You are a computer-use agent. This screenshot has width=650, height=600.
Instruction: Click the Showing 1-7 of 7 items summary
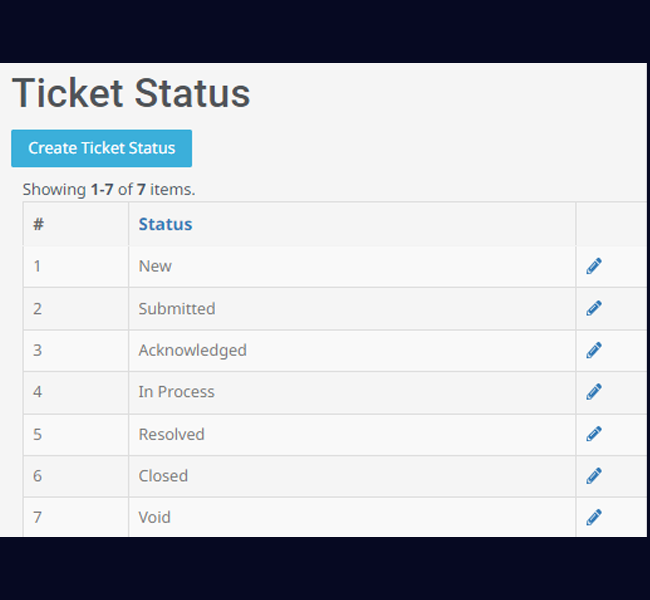[x=109, y=189]
